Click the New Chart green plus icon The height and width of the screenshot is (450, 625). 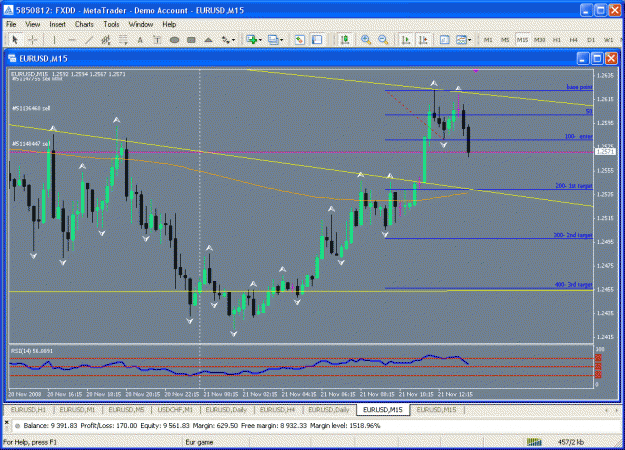click(x=252, y=40)
